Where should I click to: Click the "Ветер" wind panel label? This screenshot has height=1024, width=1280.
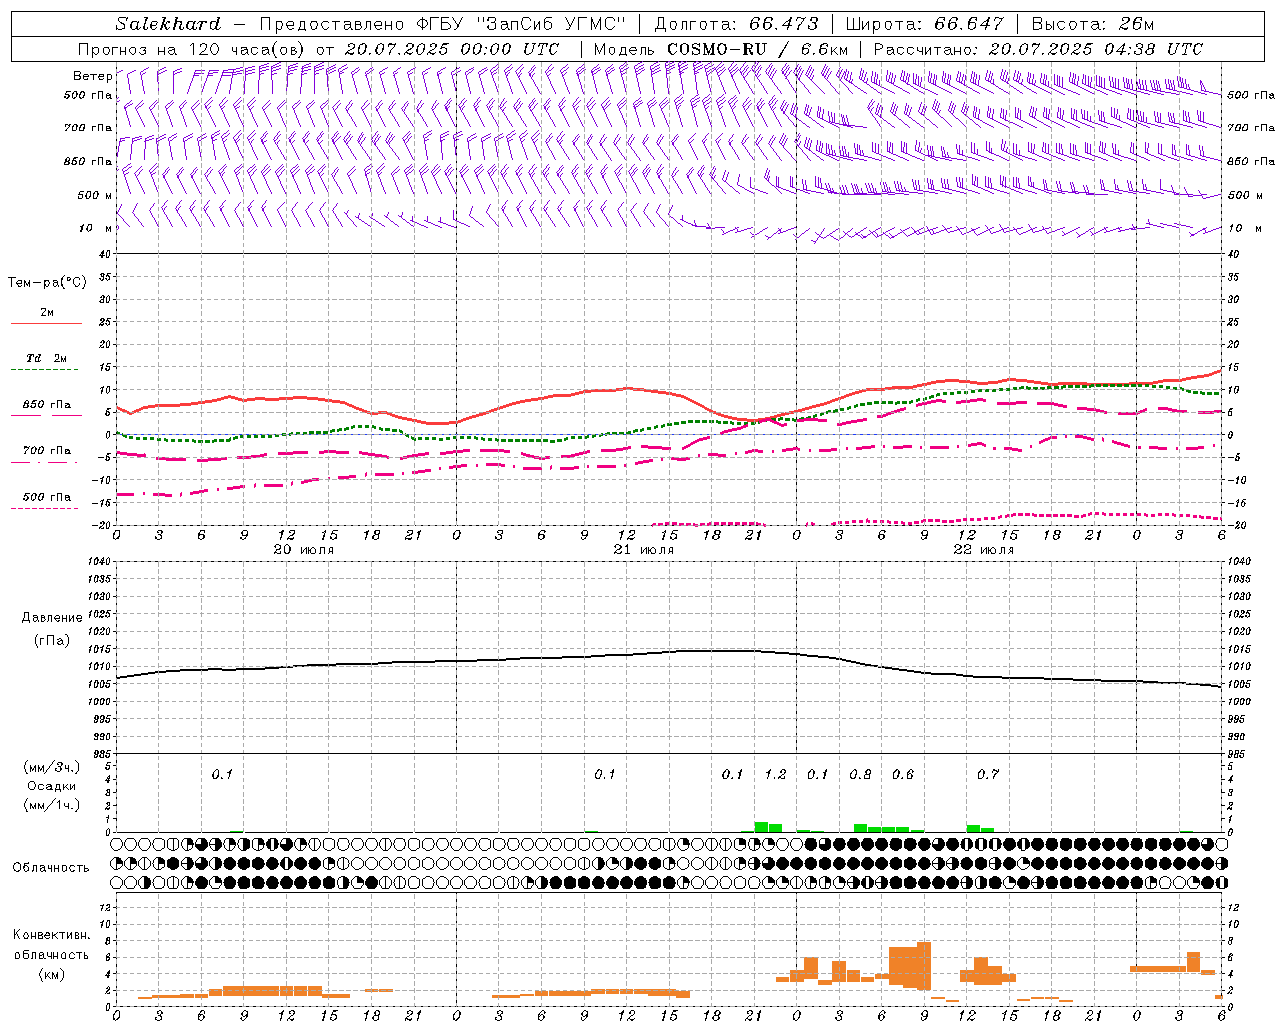92,76
